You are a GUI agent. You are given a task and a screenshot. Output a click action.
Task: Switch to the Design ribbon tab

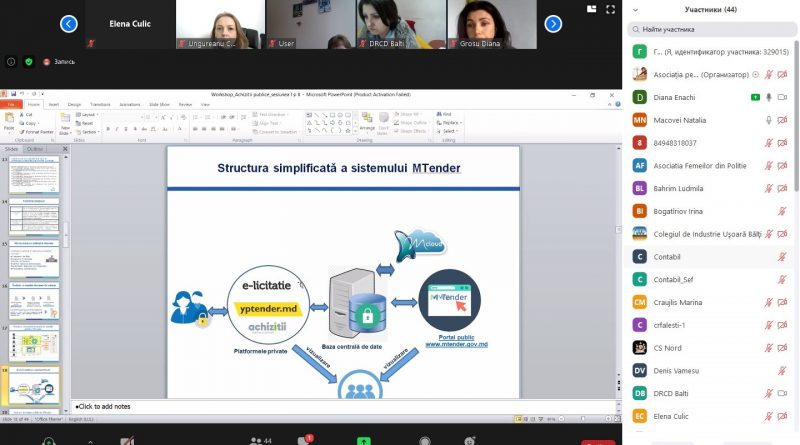coord(74,105)
